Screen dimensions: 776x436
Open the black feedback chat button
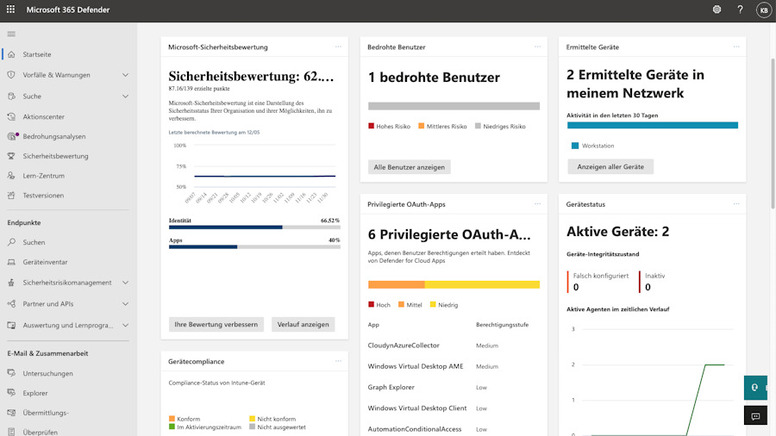755,416
